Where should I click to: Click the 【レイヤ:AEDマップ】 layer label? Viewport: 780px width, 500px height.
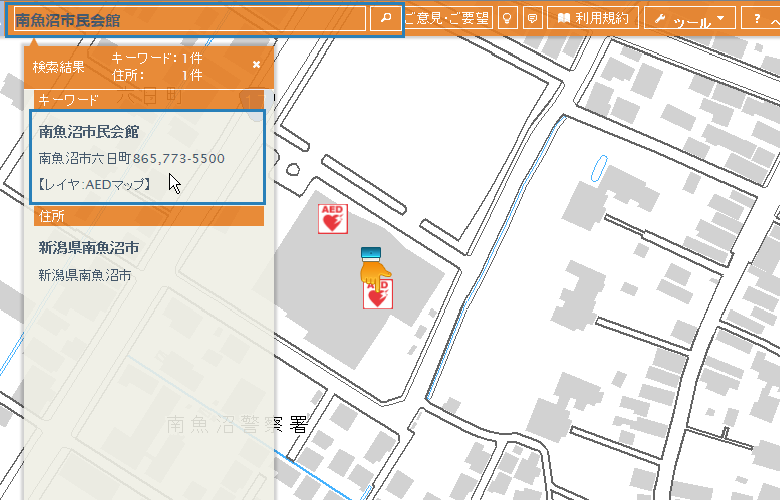(x=95, y=185)
